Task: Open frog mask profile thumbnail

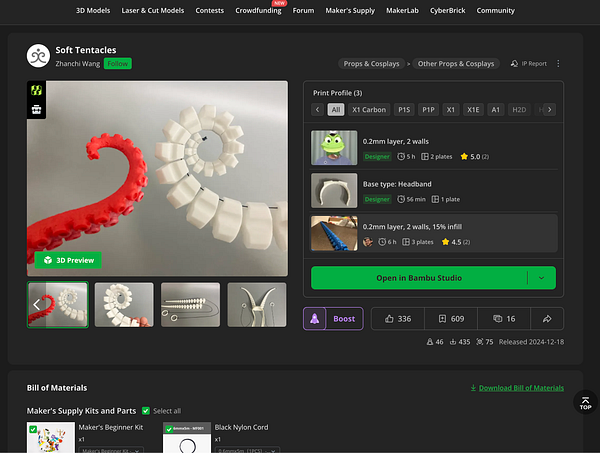Action: (x=334, y=148)
